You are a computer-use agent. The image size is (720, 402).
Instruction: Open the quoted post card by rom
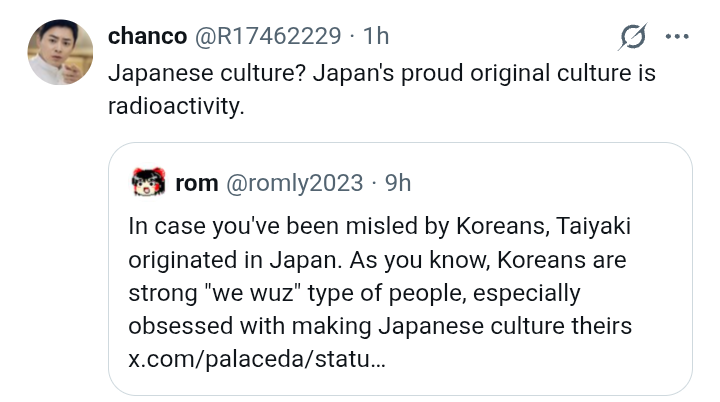pos(400,269)
